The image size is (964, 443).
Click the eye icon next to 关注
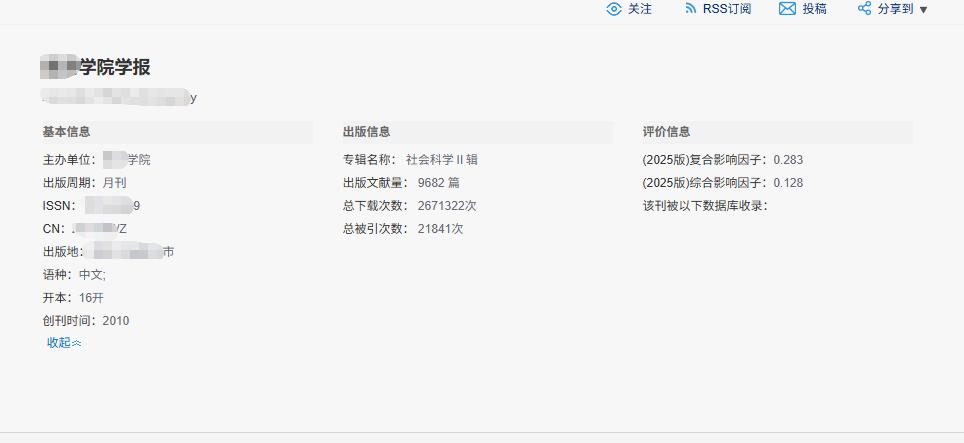click(614, 9)
